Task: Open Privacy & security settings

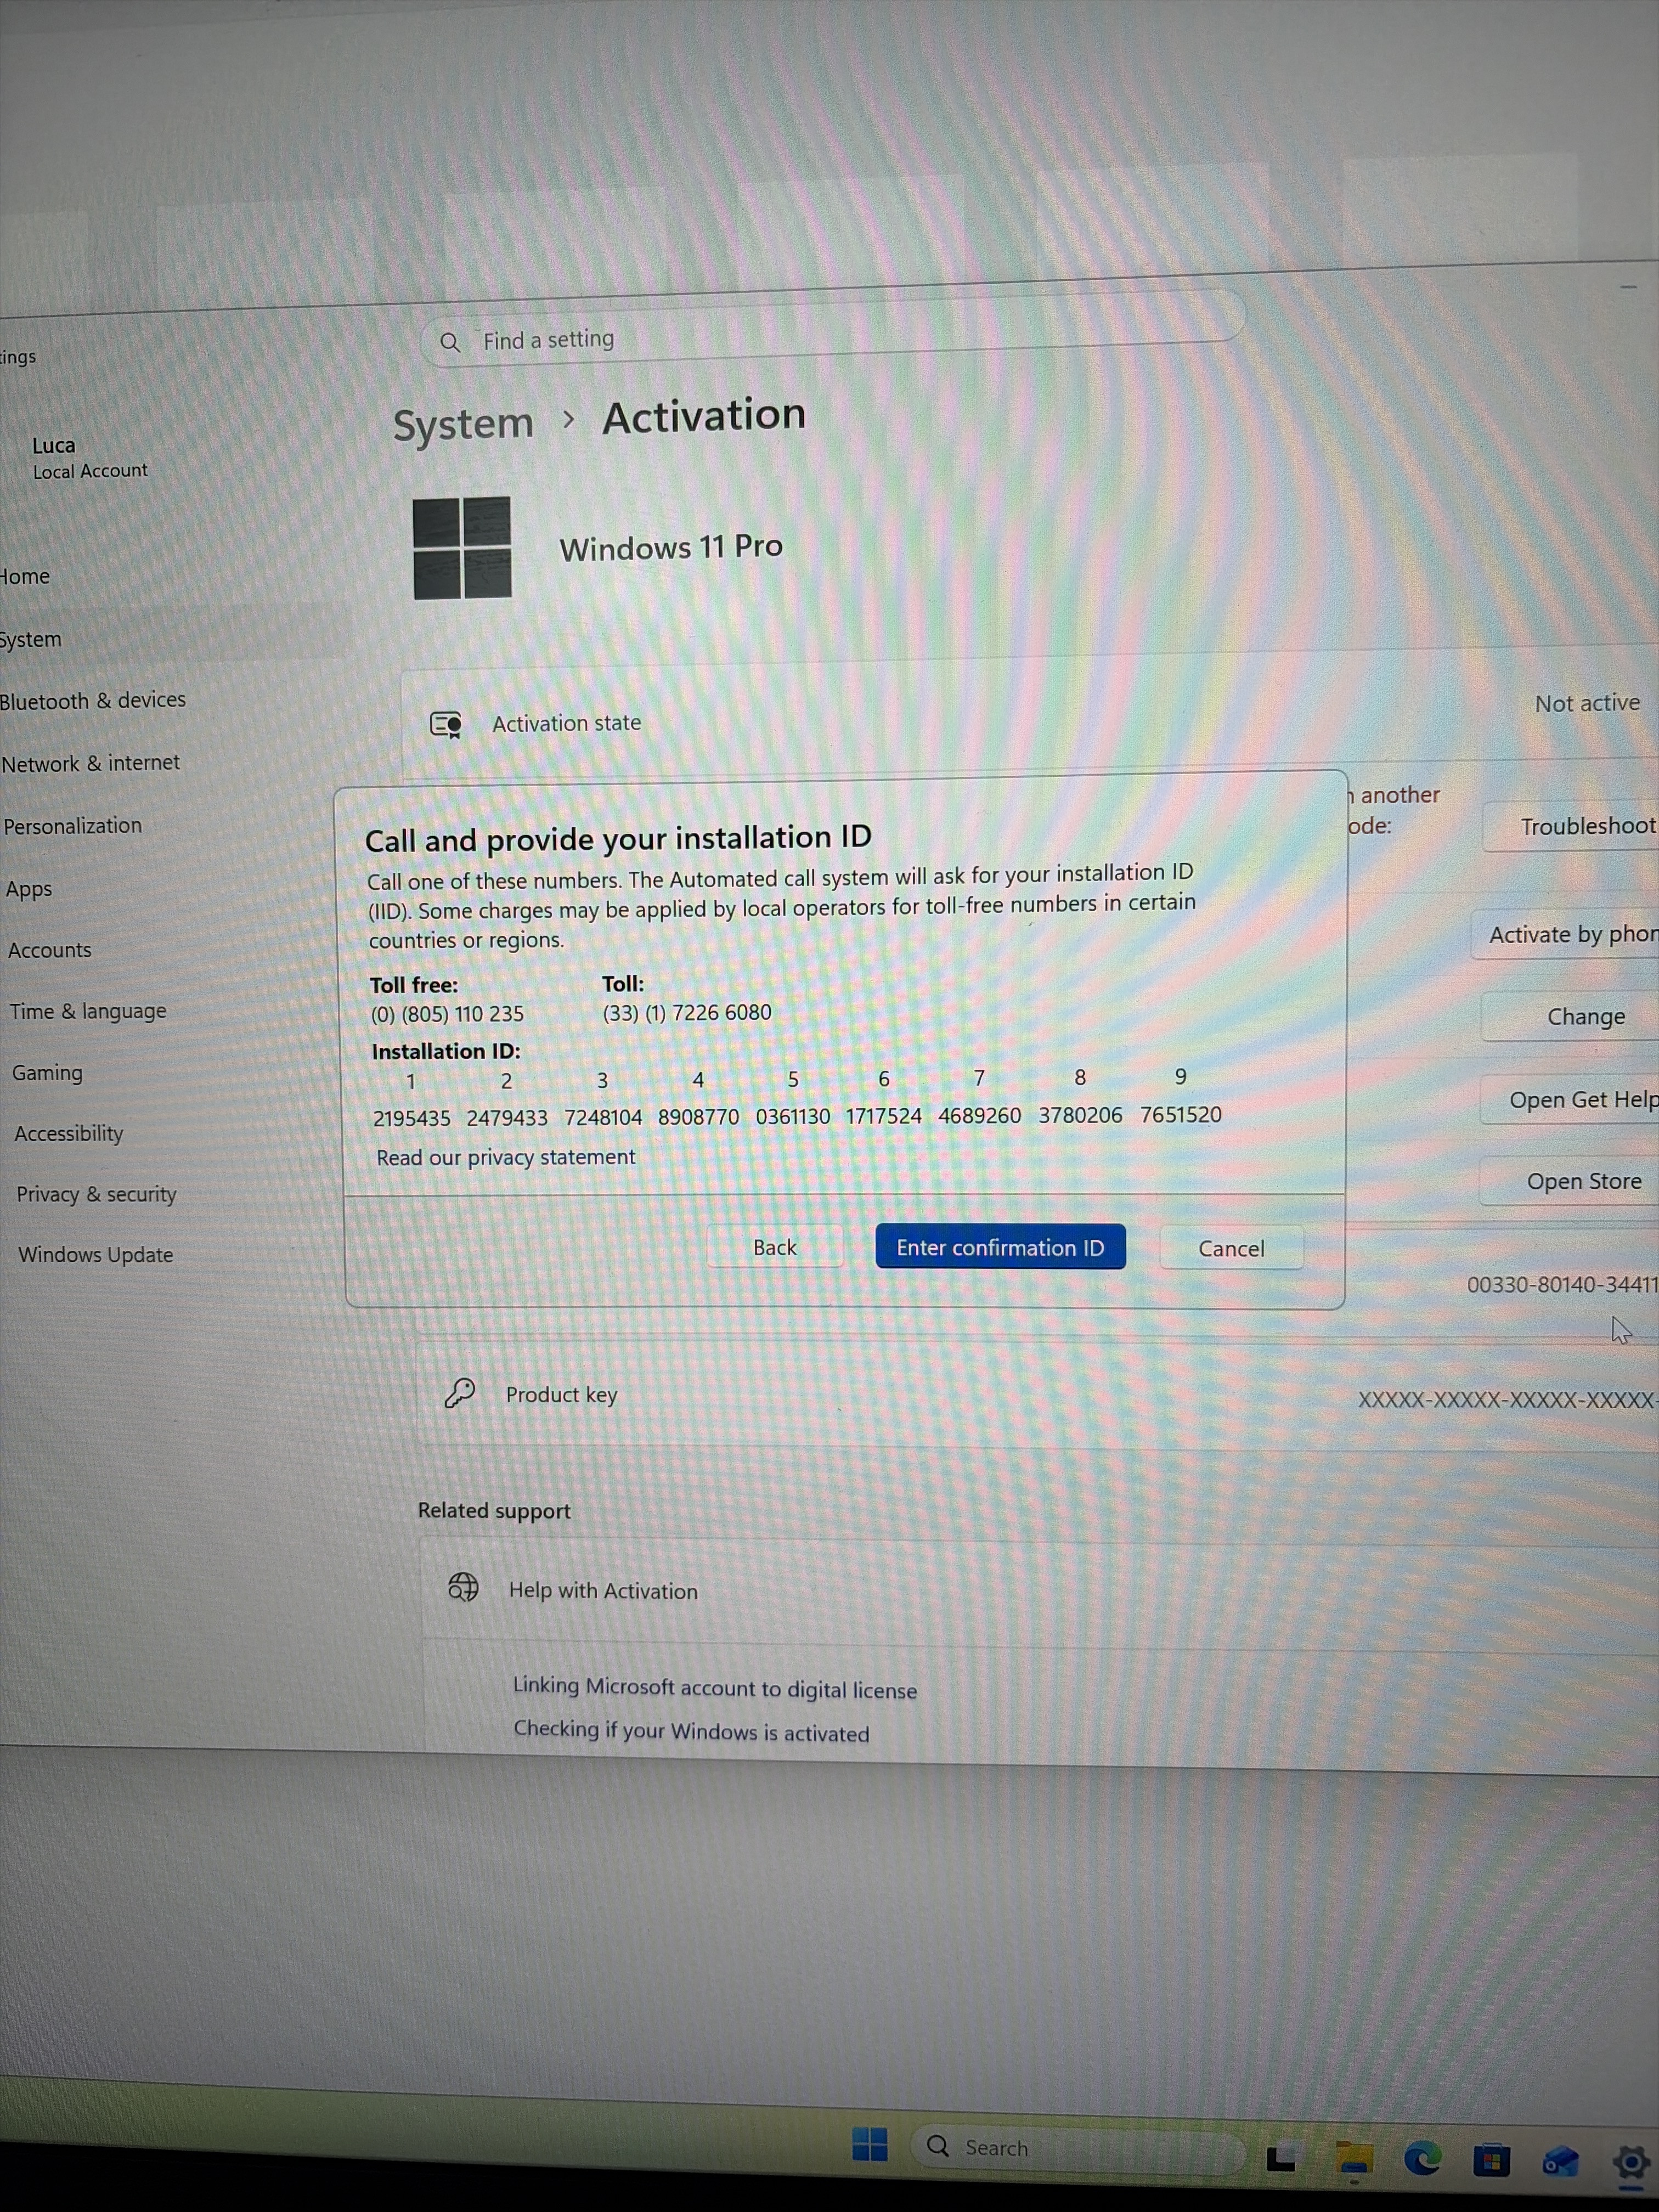Action: pyautogui.click(x=96, y=1194)
